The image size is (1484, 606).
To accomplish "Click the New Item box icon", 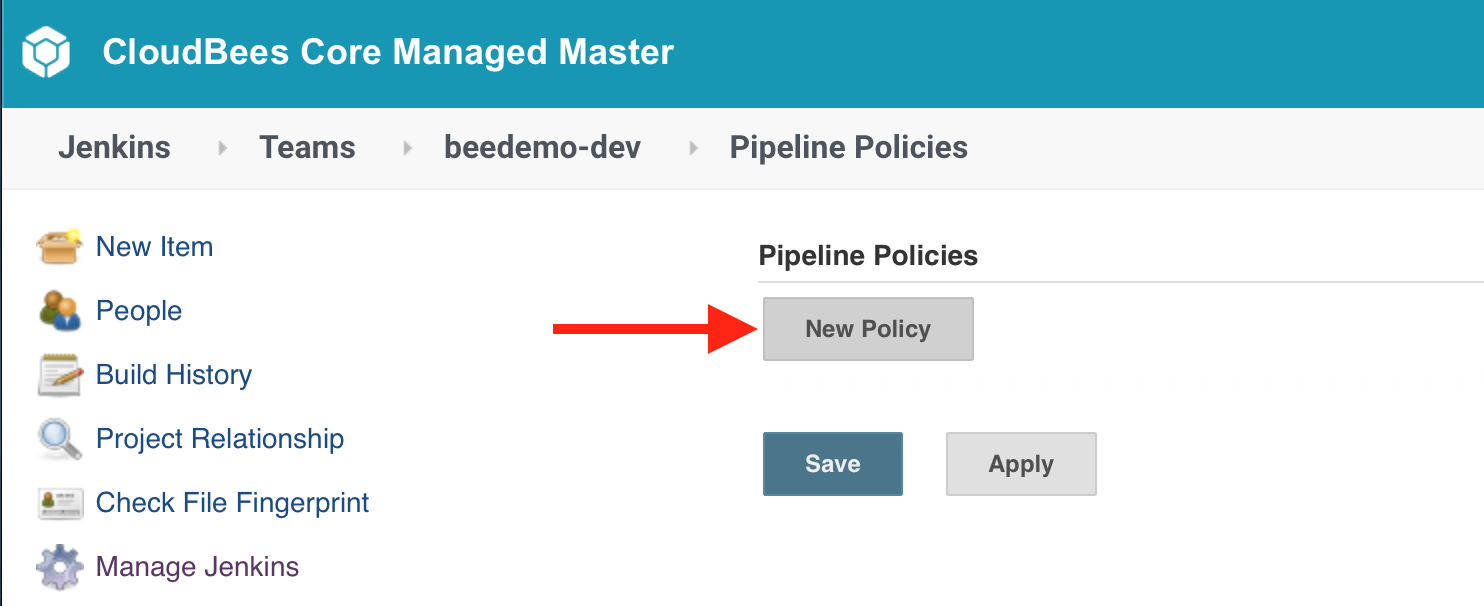I will 59,247.
